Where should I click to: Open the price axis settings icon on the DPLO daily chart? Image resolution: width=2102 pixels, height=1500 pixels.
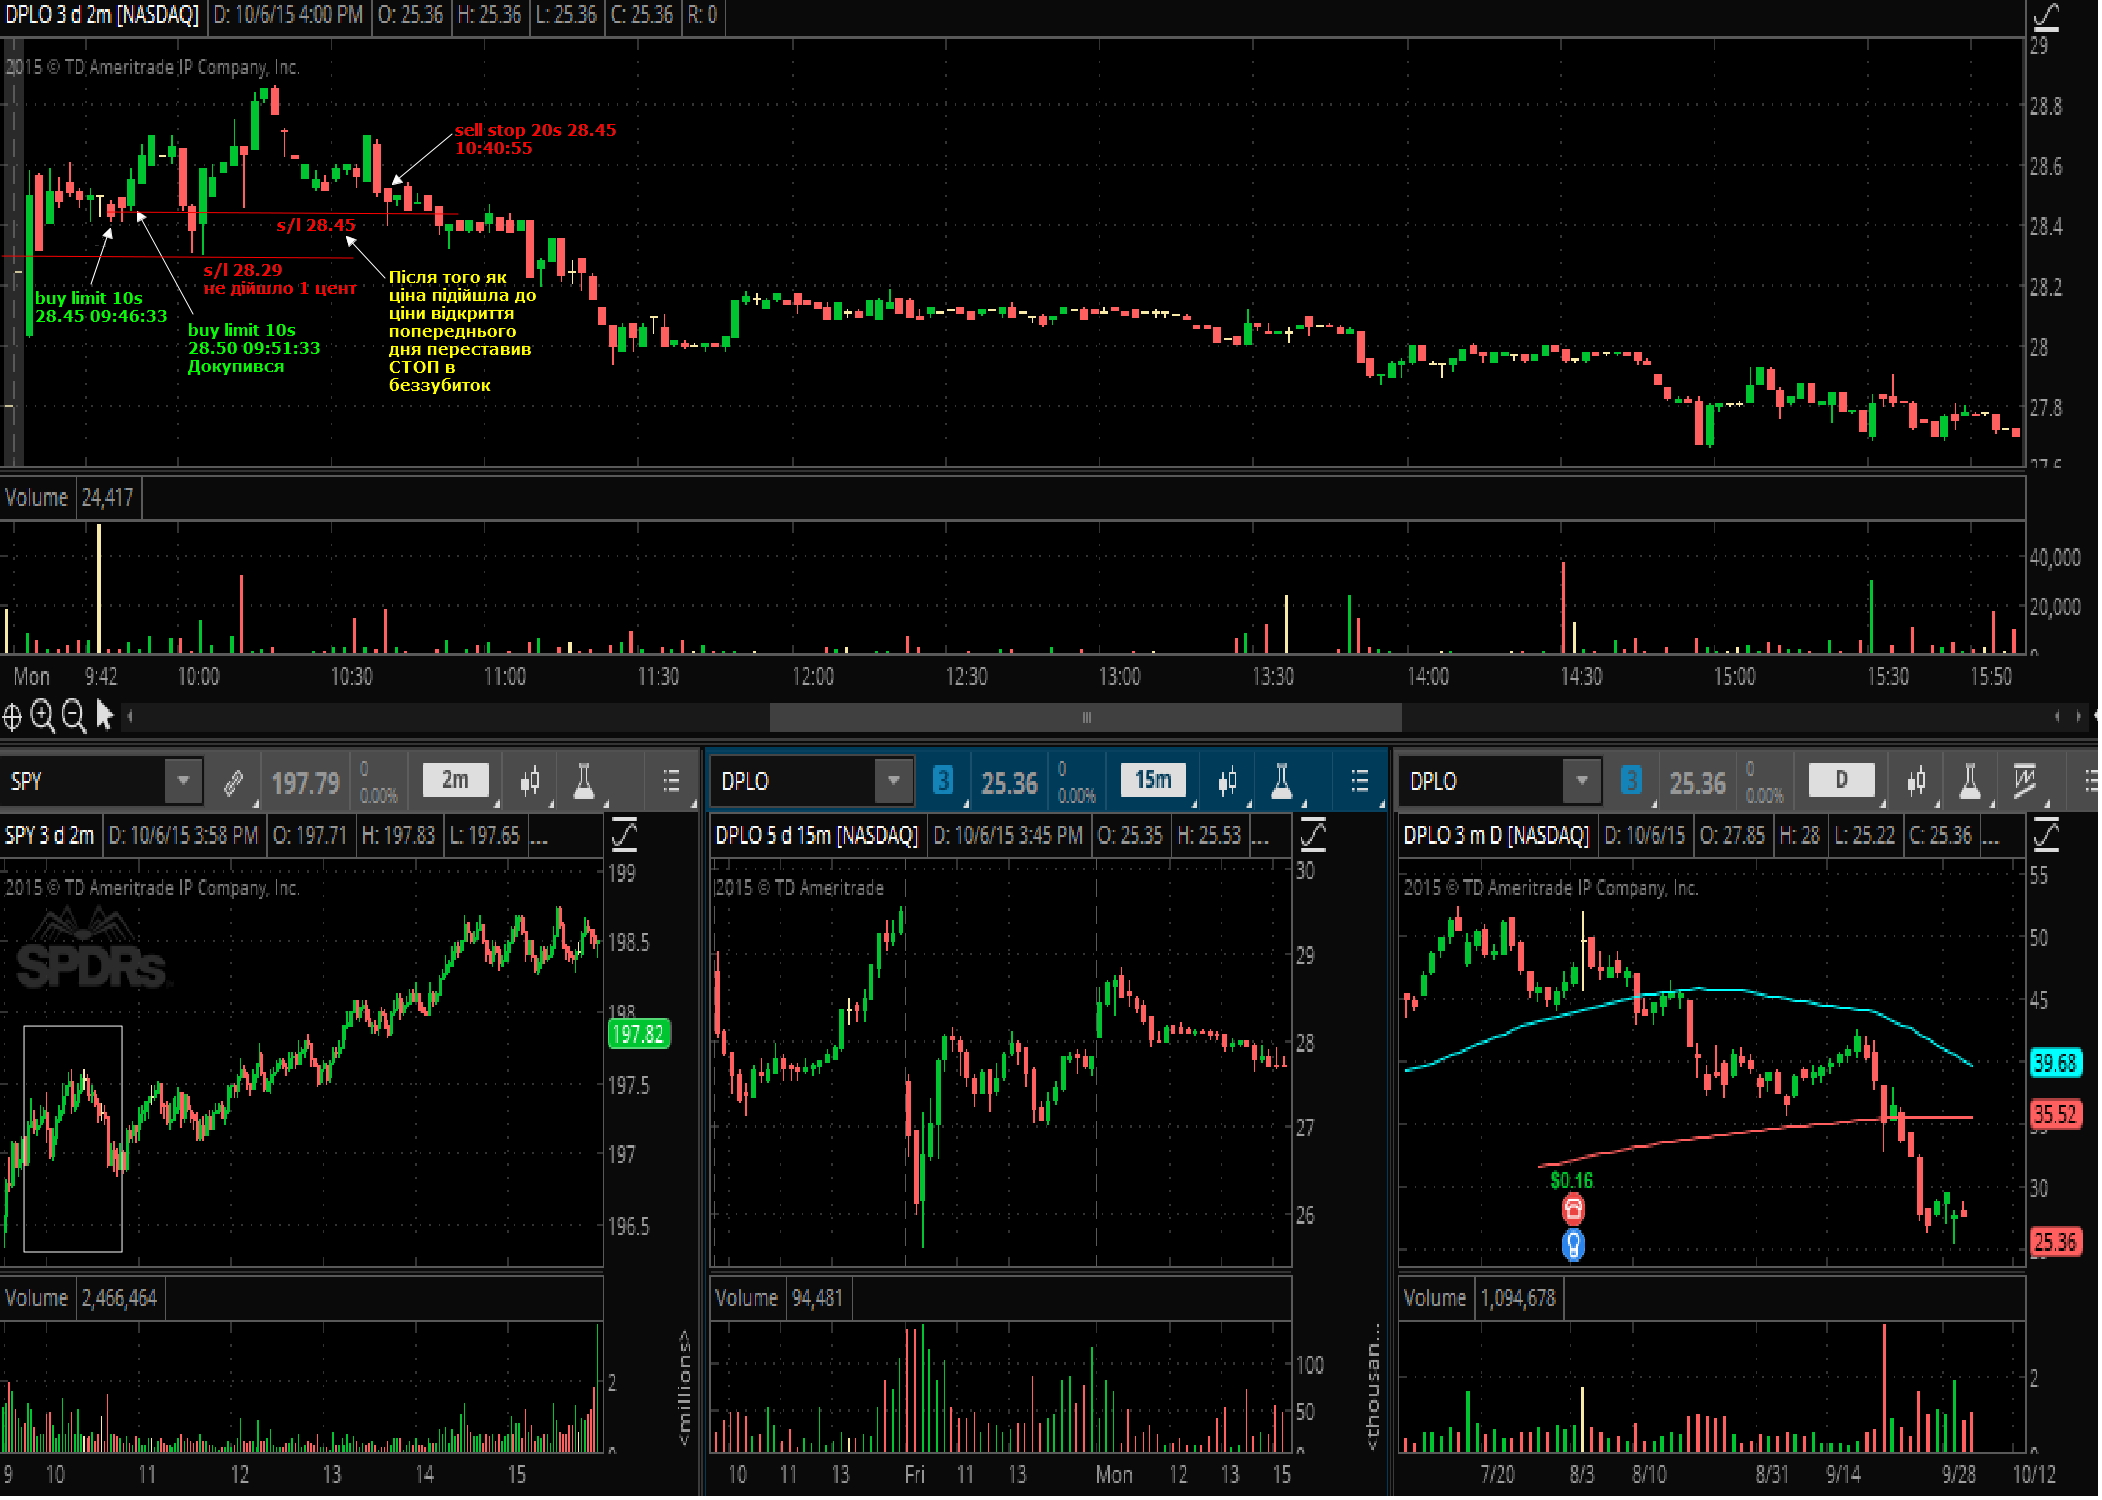(2046, 834)
